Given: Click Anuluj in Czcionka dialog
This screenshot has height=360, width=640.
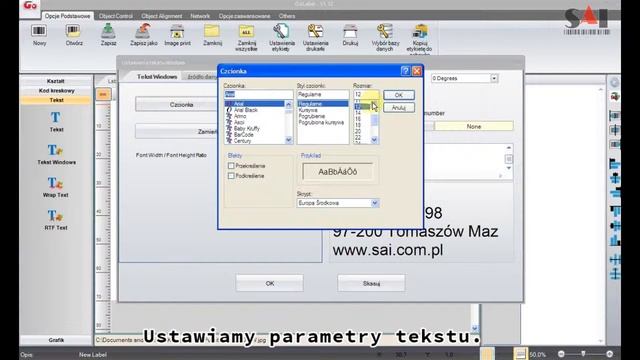Looking at the screenshot, I should (399, 108).
